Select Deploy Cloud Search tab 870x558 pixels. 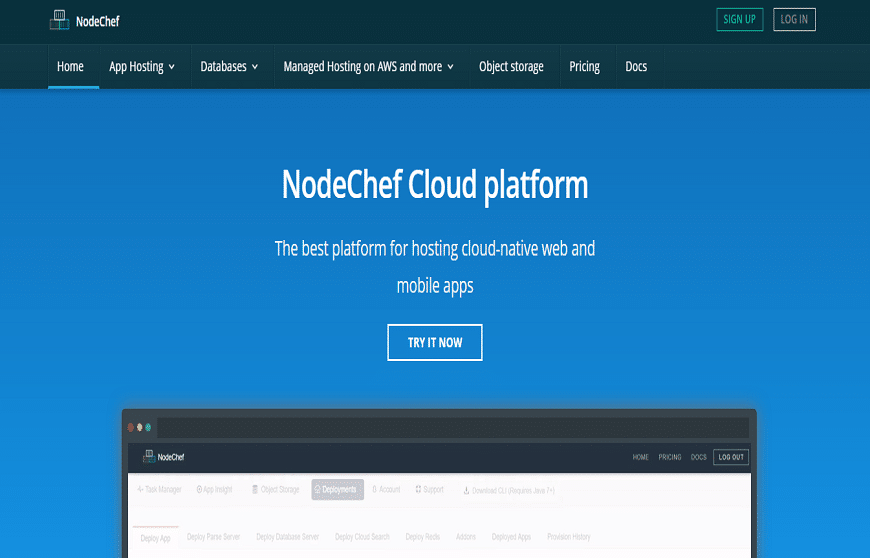click(x=362, y=537)
